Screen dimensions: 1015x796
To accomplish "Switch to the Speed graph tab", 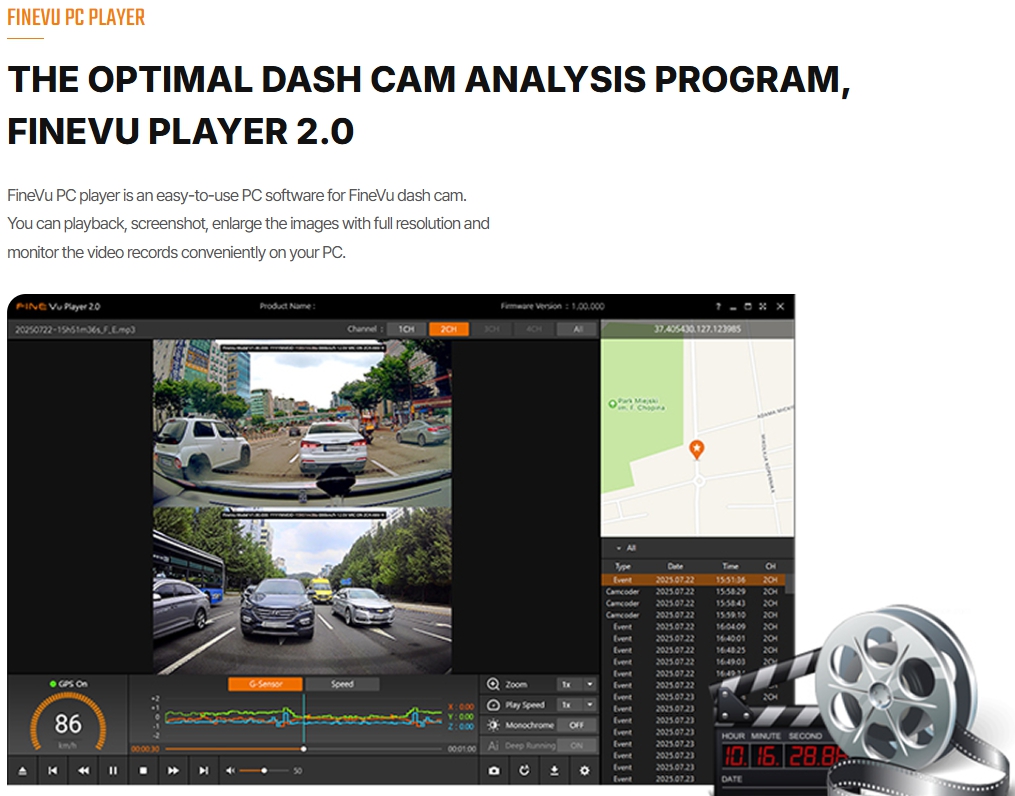I will [342, 685].
